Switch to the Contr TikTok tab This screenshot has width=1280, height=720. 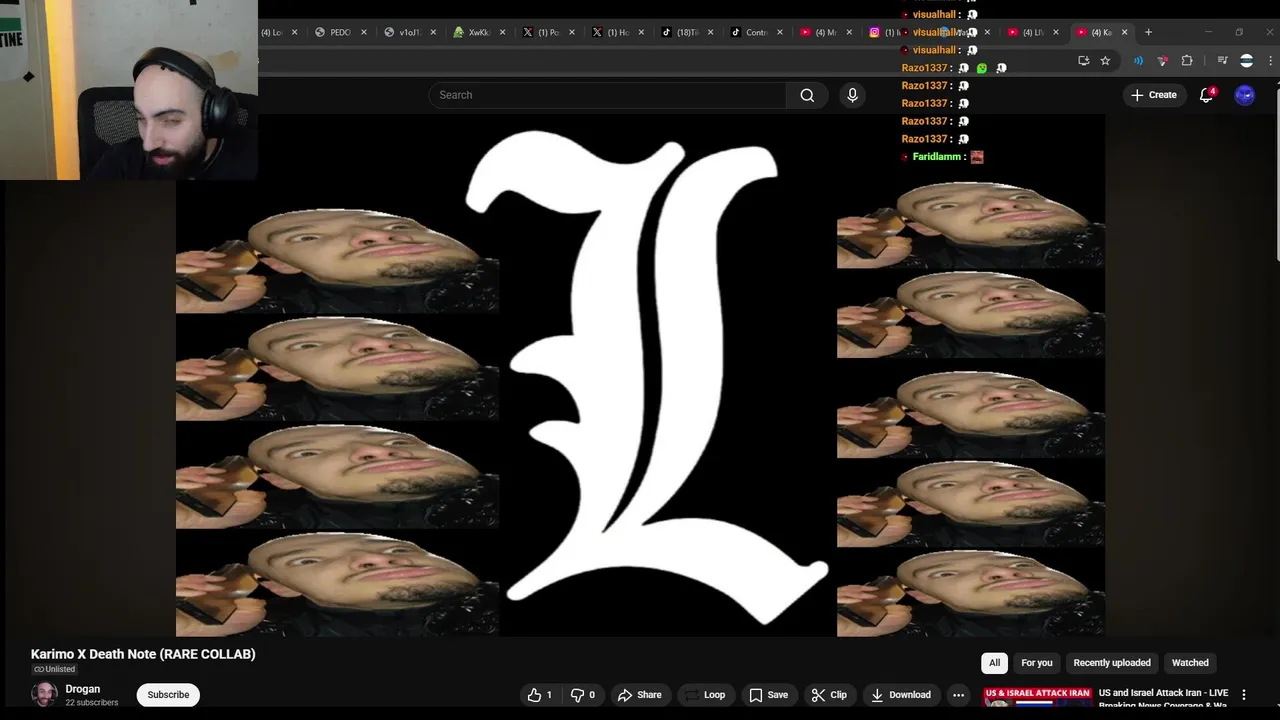pyautogui.click(x=756, y=32)
